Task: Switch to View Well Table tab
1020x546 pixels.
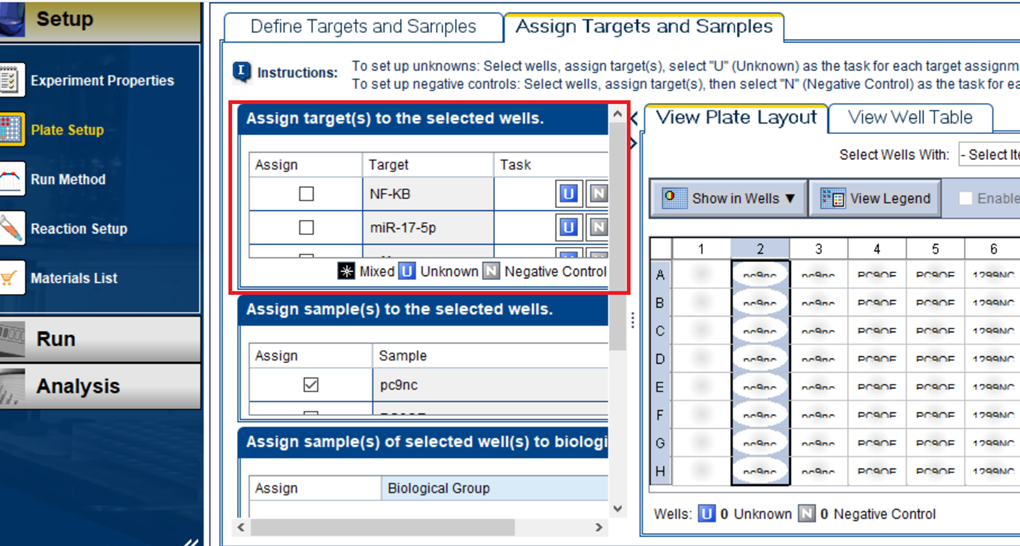Action: coord(910,118)
